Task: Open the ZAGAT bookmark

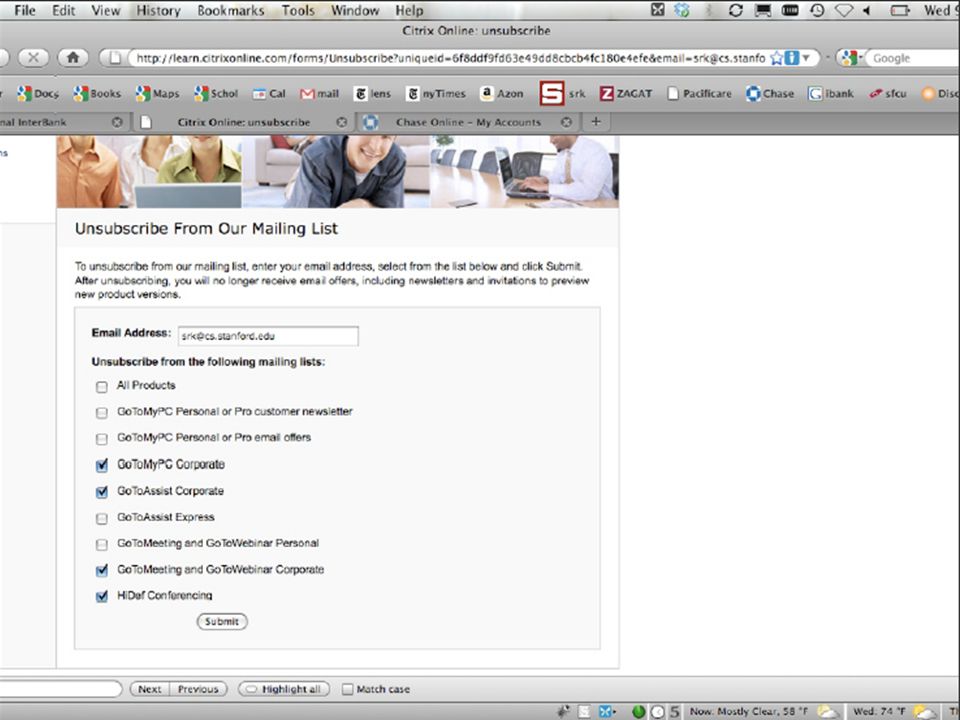Action: [626, 94]
